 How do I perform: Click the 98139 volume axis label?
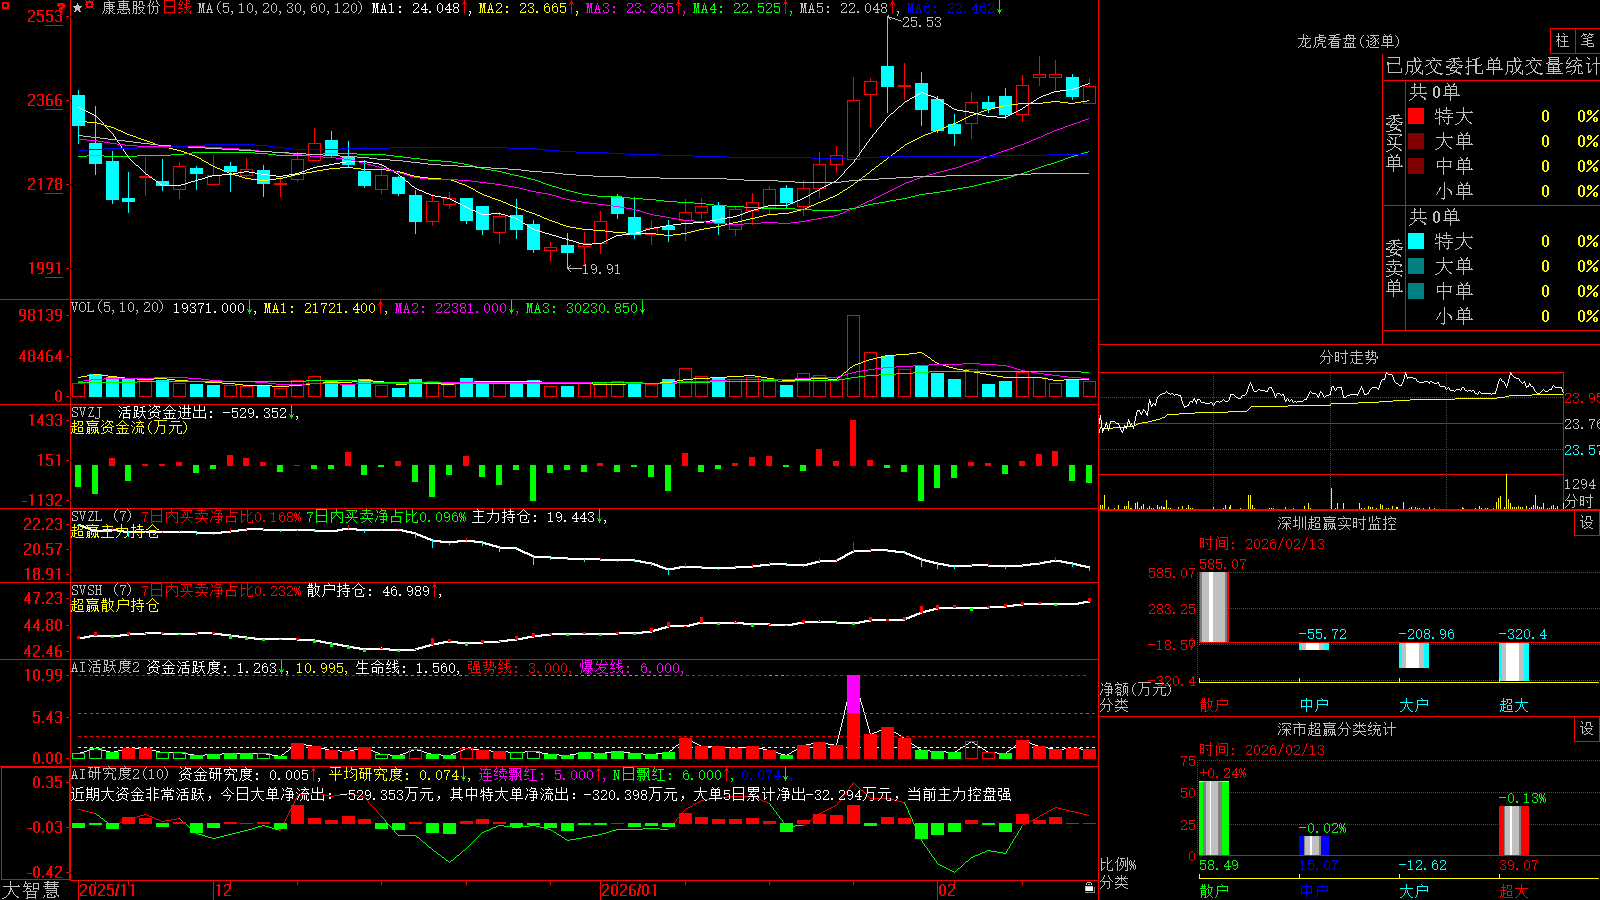41,315
